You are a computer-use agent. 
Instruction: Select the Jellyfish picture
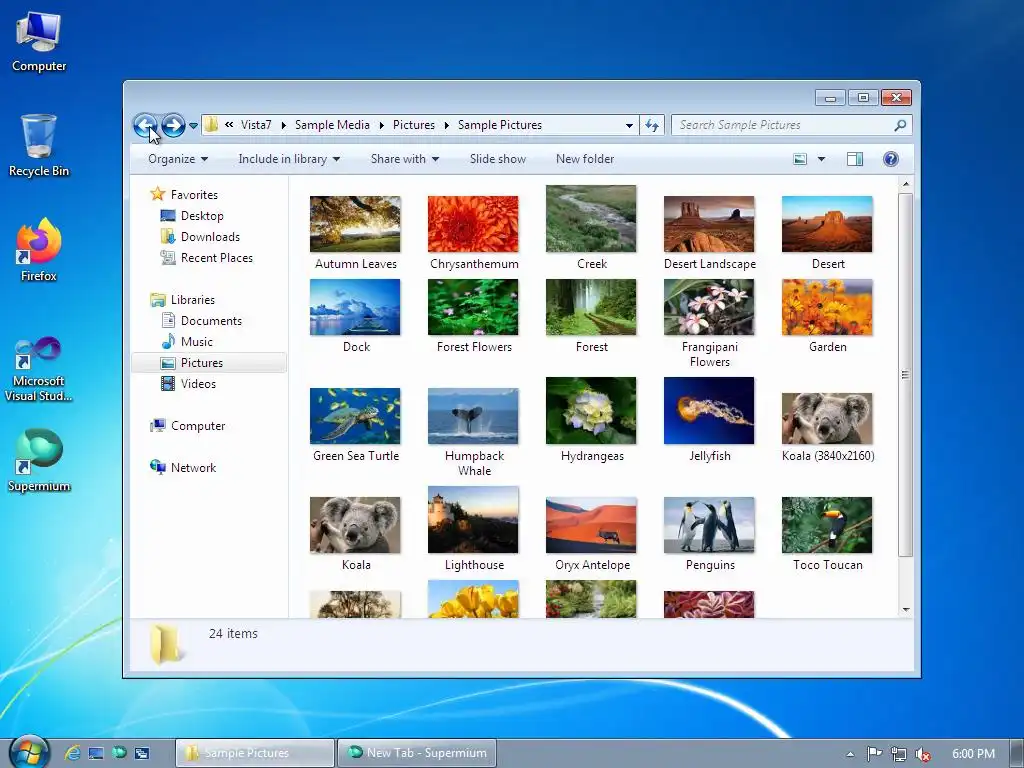(x=709, y=420)
